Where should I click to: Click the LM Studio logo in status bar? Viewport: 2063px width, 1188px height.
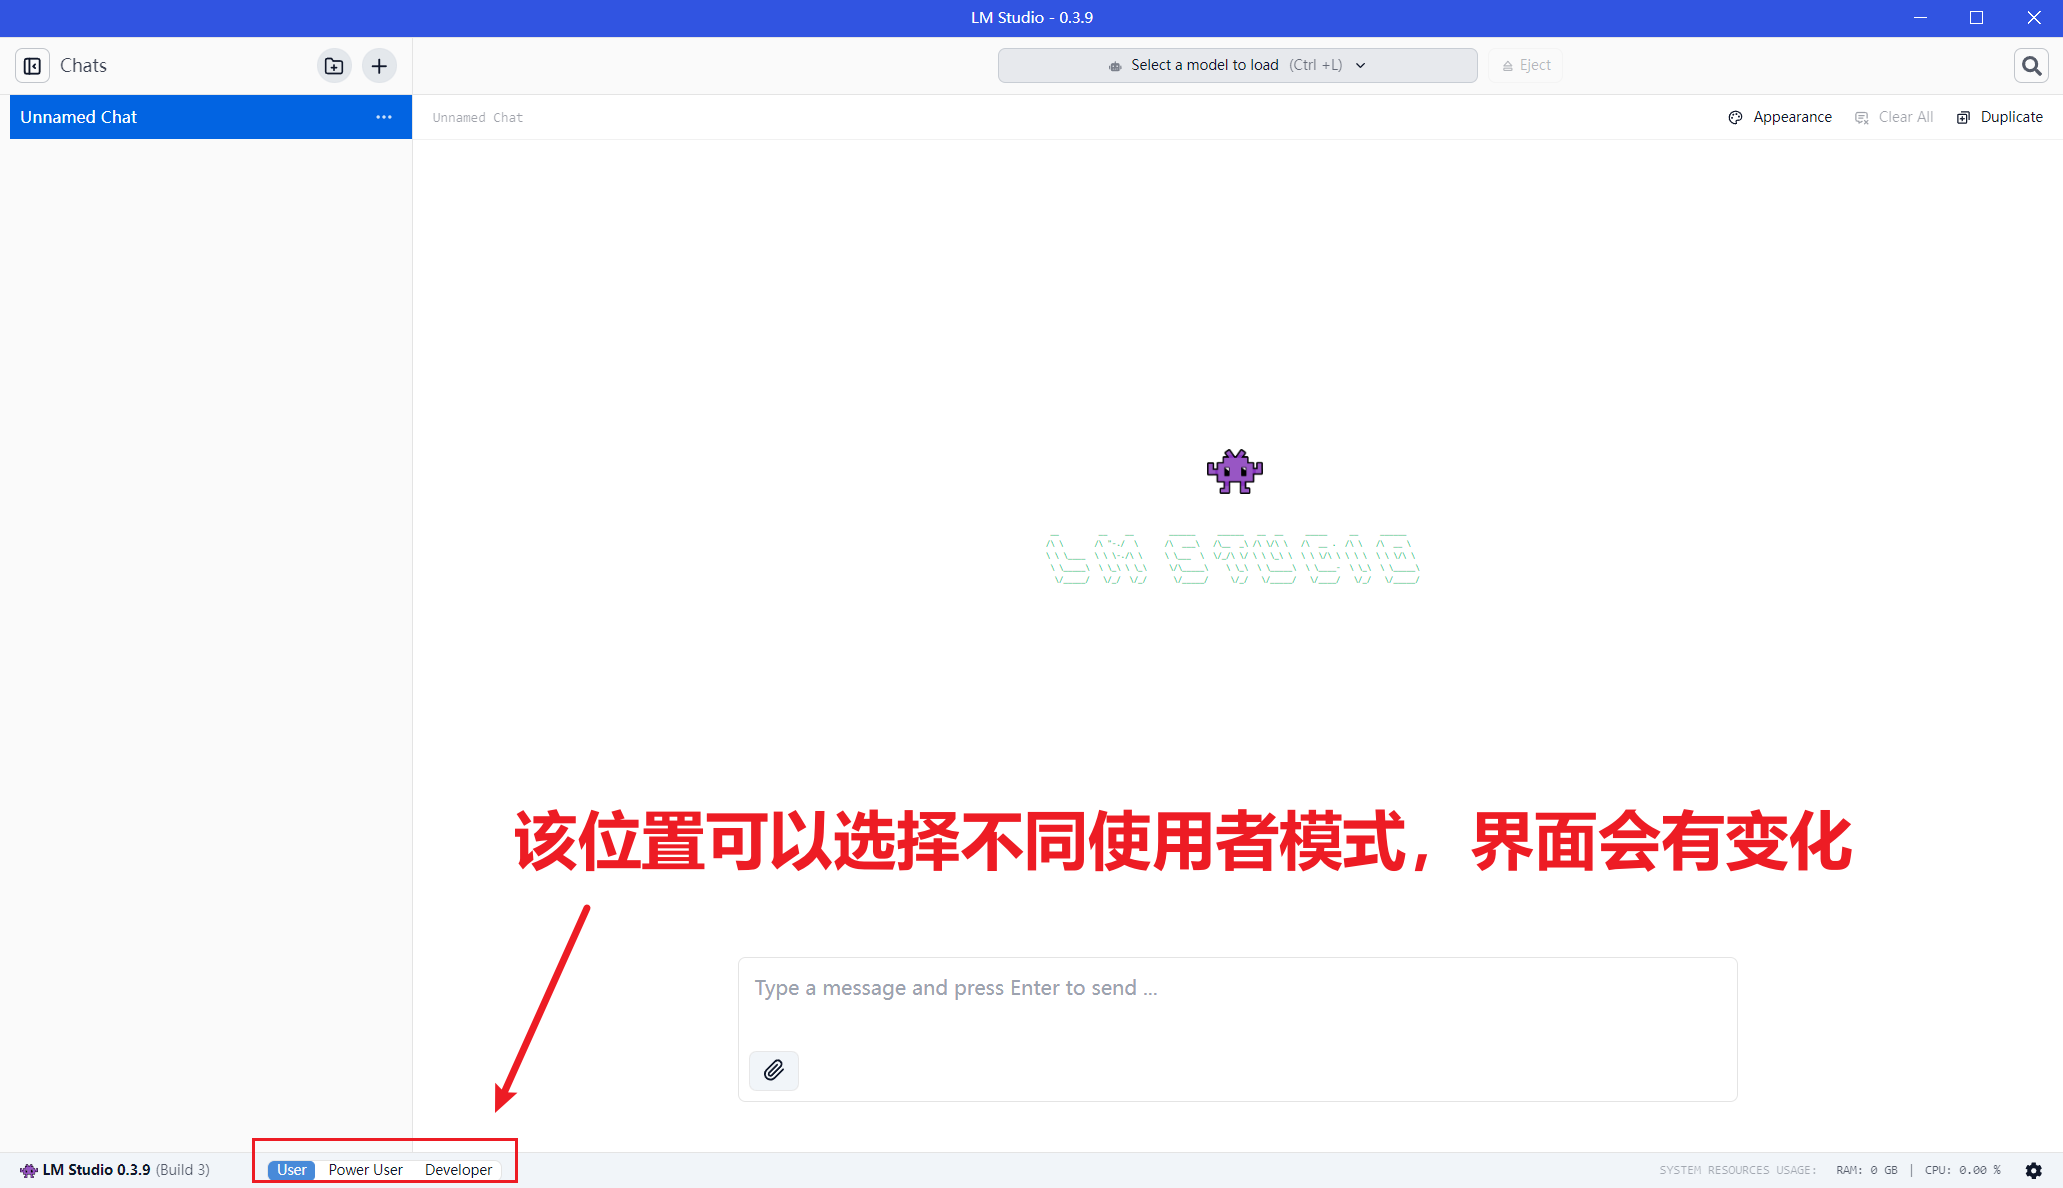(29, 1170)
